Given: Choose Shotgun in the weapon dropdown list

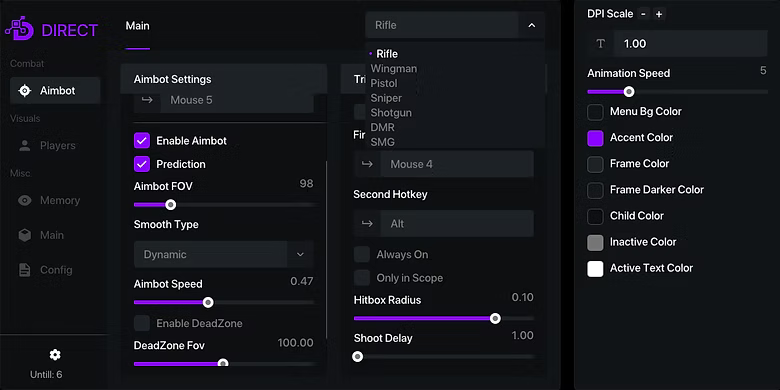Looking at the screenshot, I should point(391,113).
